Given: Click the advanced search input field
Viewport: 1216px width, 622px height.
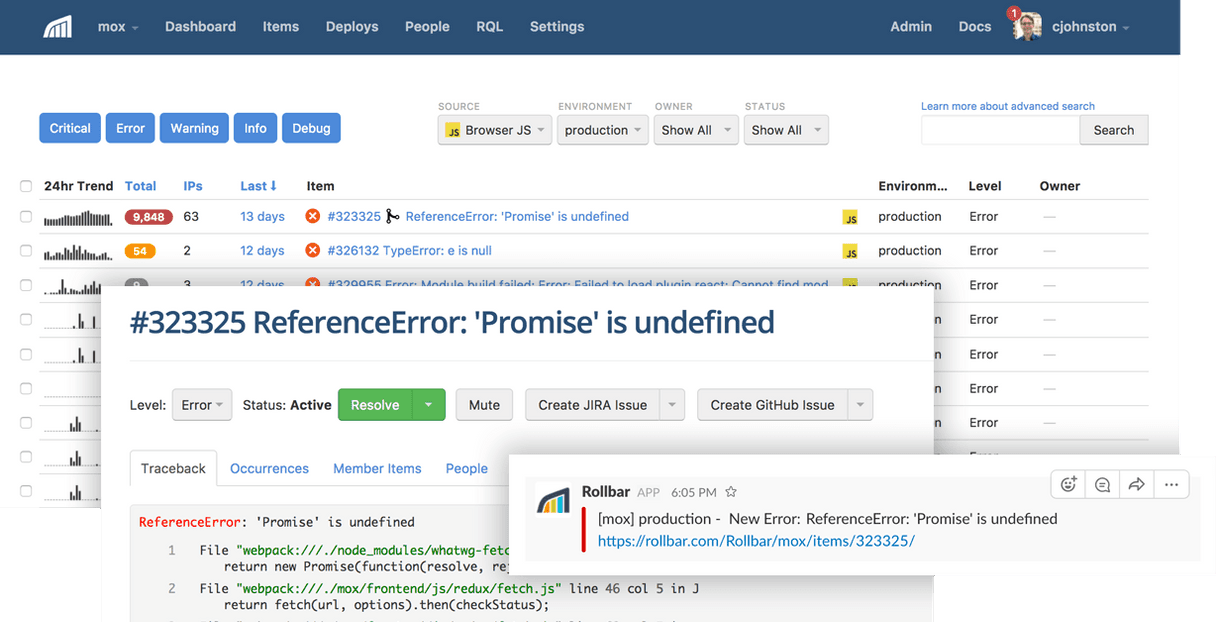Looking at the screenshot, I should 1000,129.
